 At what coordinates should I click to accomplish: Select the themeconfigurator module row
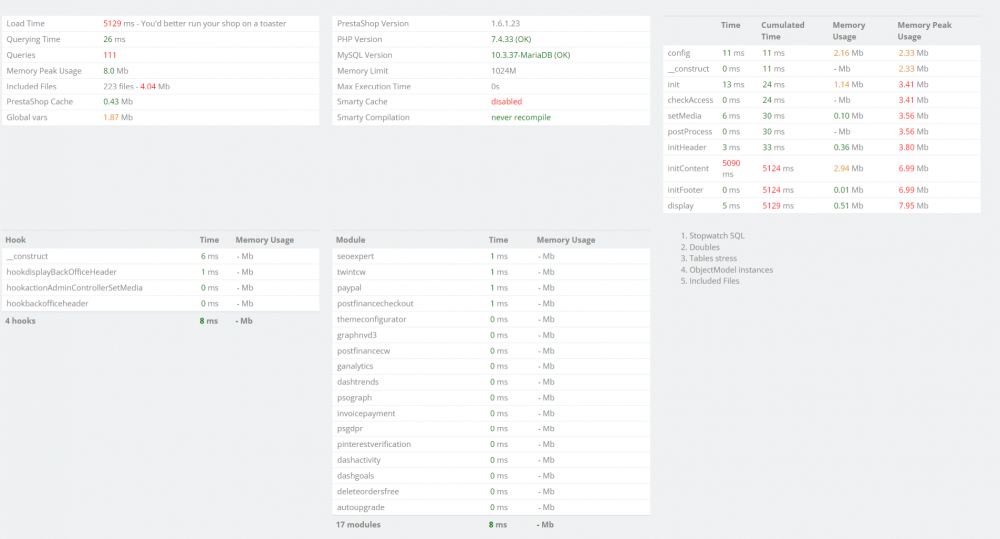(x=491, y=320)
